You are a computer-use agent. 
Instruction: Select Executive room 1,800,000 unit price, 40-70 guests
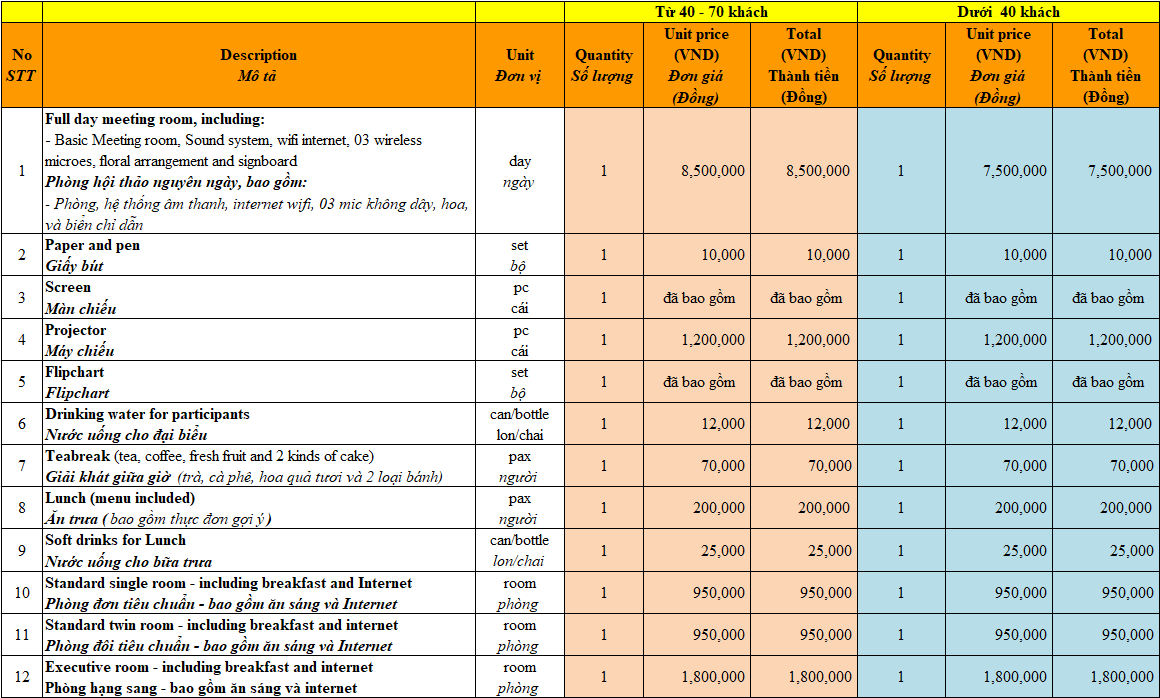click(697, 677)
